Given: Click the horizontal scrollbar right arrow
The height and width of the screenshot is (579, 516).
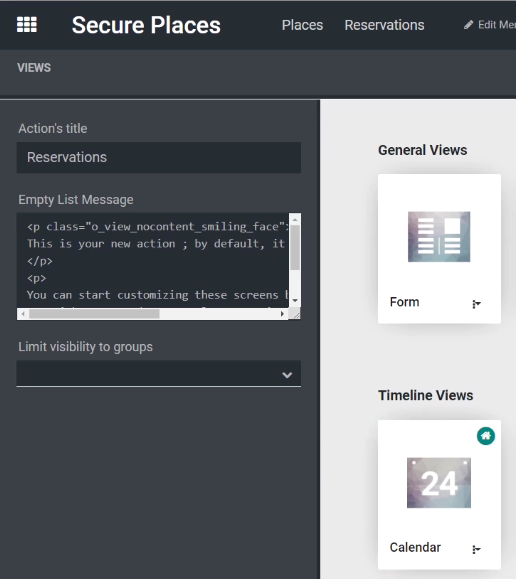Looking at the screenshot, I should pos(282,314).
